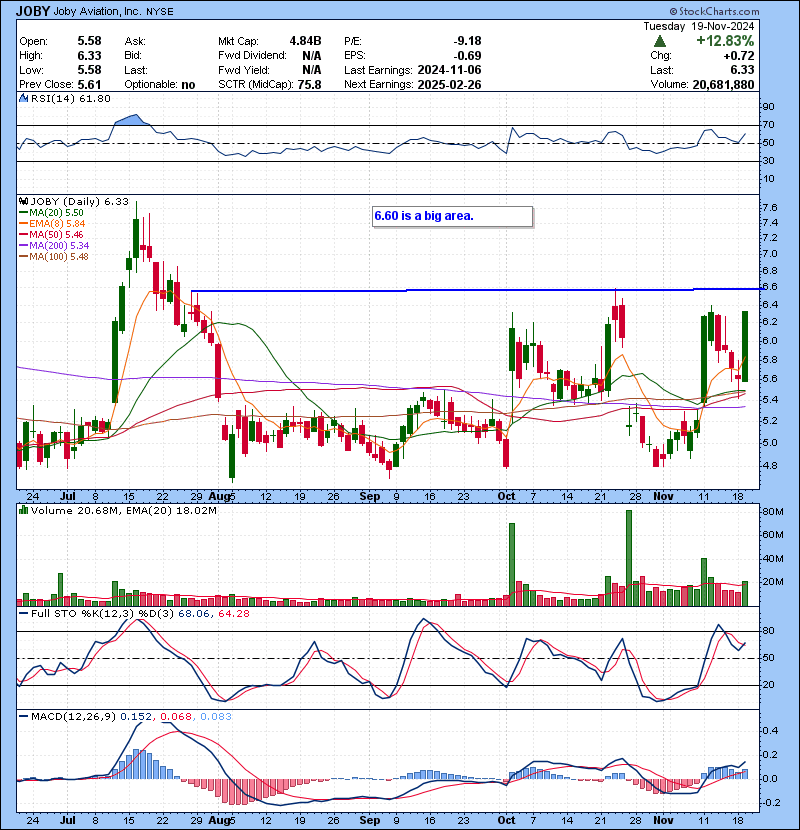Image resolution: width=800 pixels, height=830 pixels.
Task: Click the green up-triangle next to +12.83%
Action: click(x=660, y=41)
